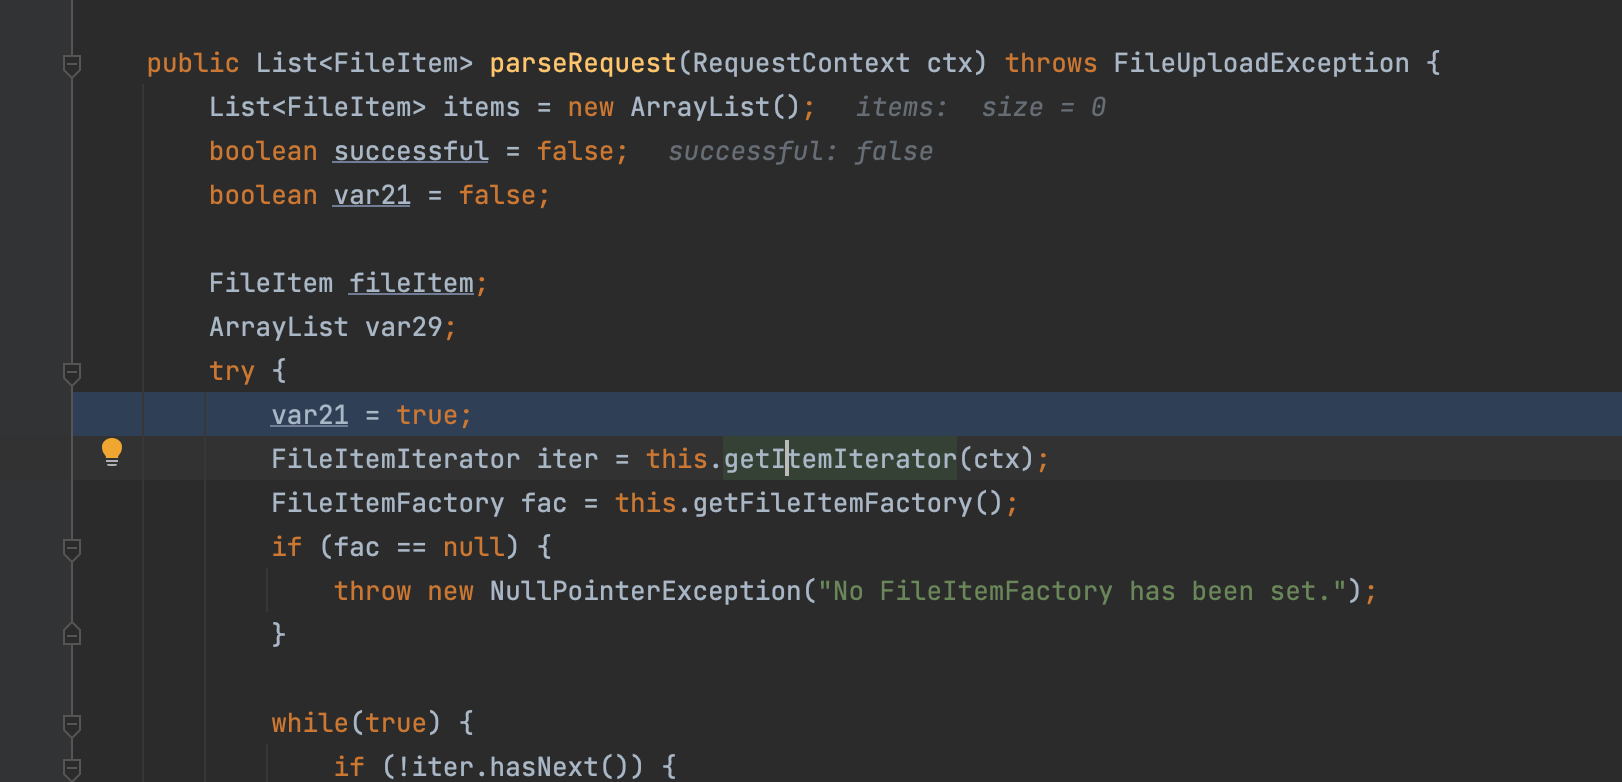
Task: Click the yellow lightbulb quick-fix icon
Action: 112,452
